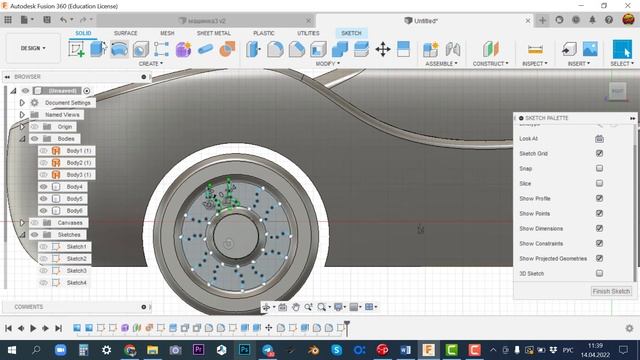The image size is (640, 360).
Task: Toggle visibility eye of Sketch1
Action: point(43,247)
